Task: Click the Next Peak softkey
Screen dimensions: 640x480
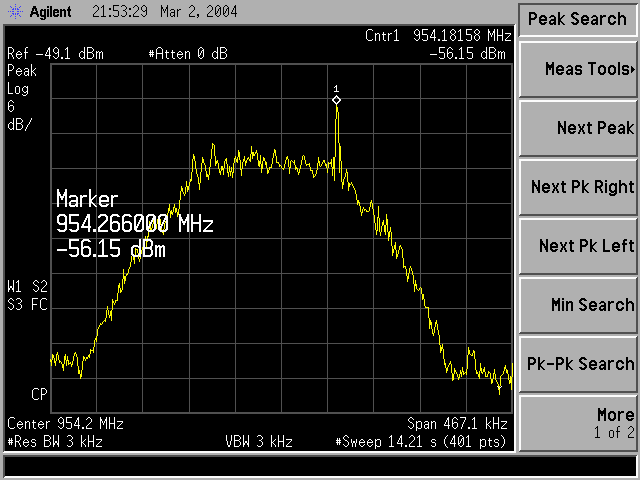Action: click(x=578, y=128)
